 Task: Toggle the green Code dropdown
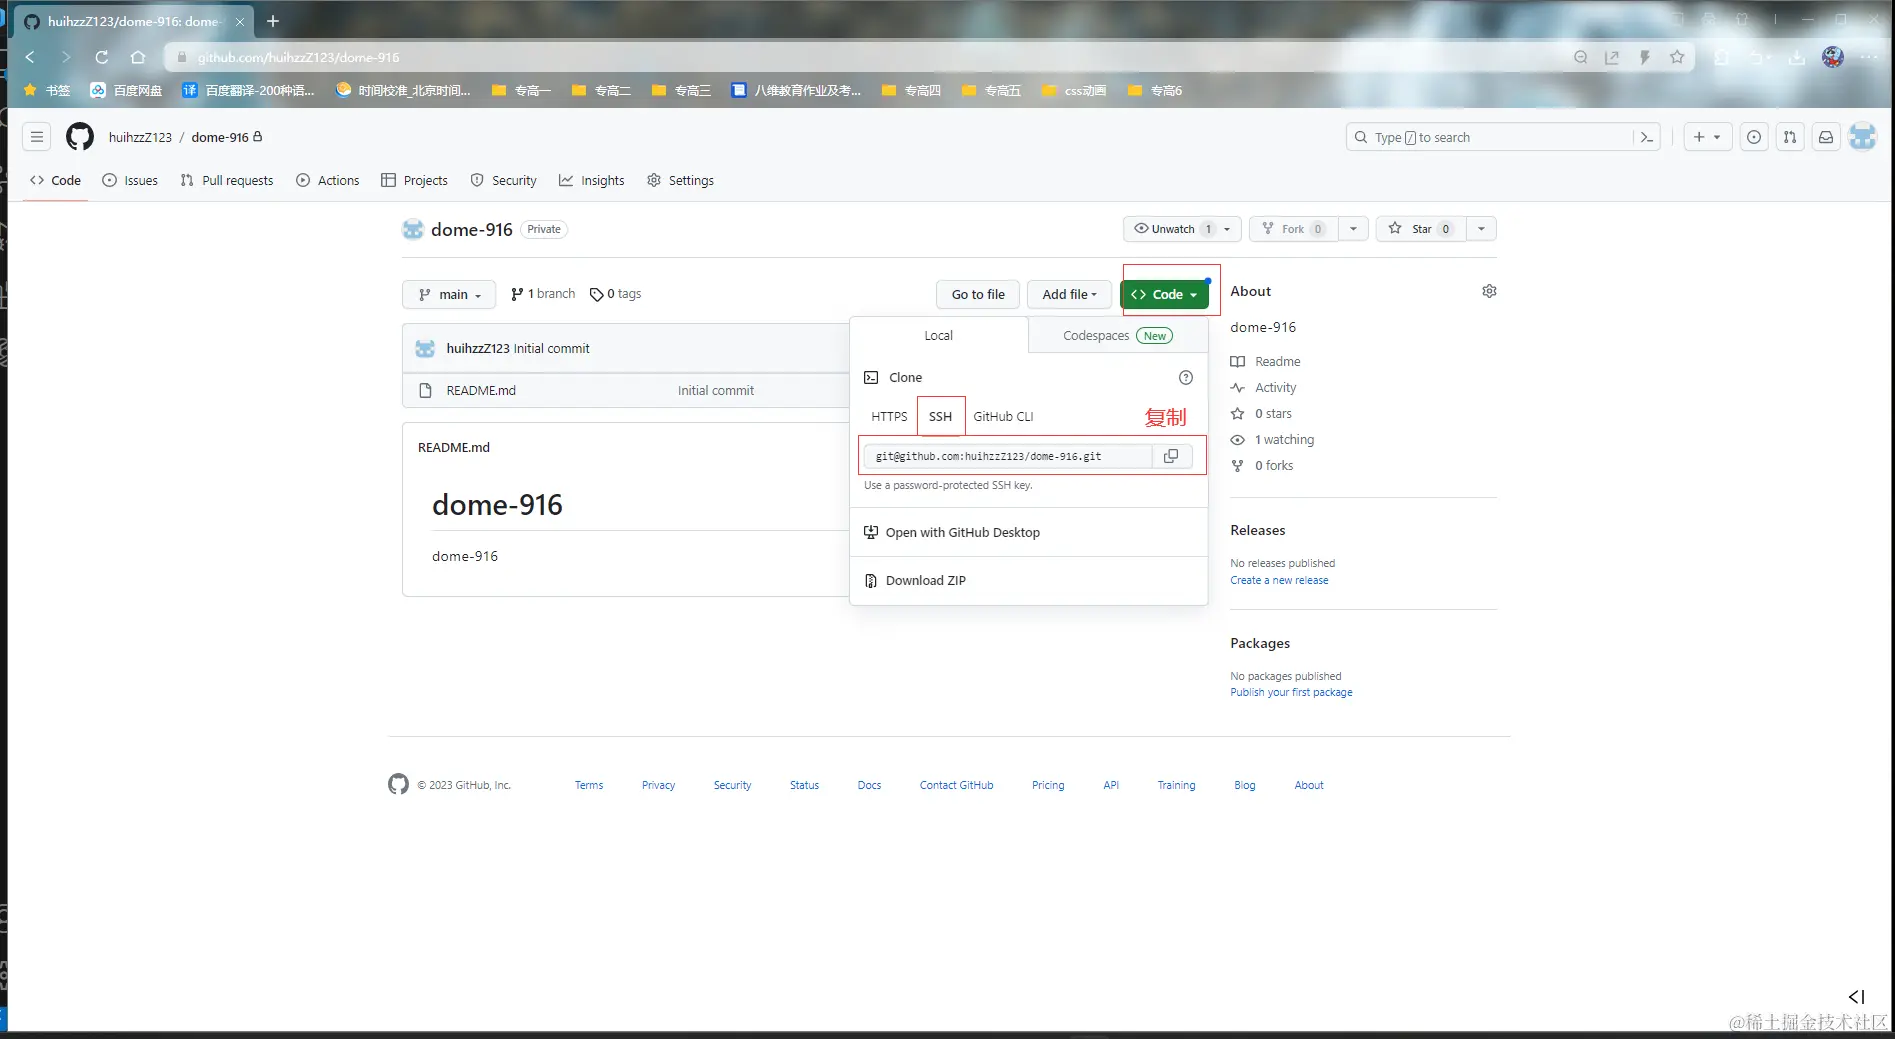1164,294
